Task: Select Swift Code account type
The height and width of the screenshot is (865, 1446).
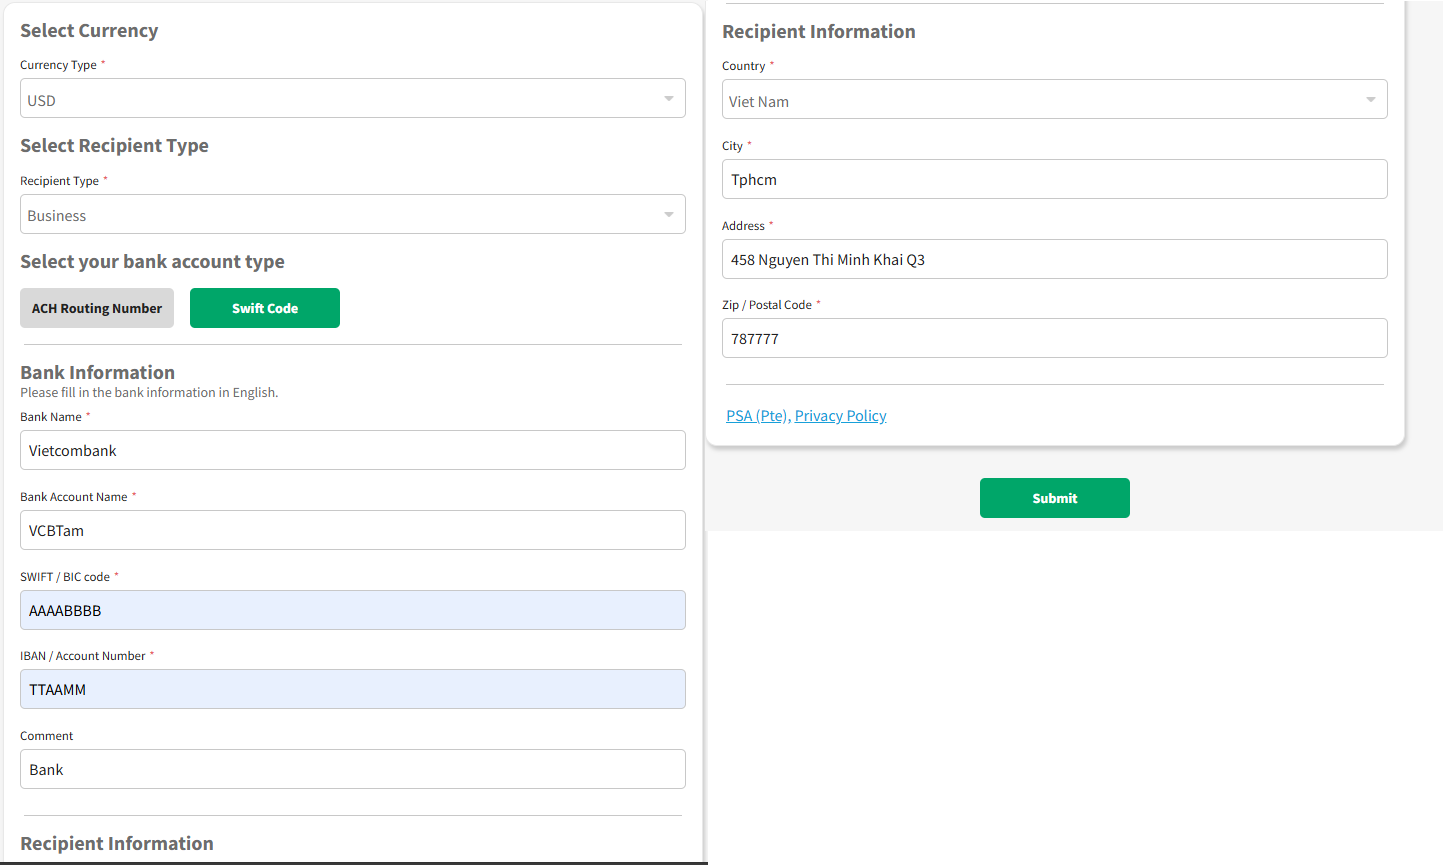Action: click(265, 308)
